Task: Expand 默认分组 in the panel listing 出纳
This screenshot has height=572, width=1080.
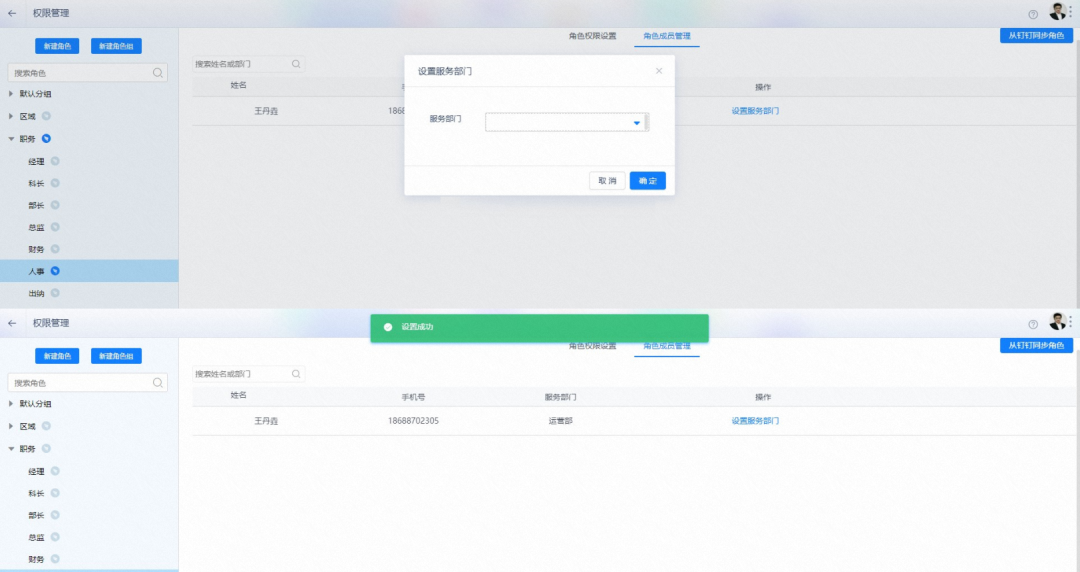Action: (11, 94)
